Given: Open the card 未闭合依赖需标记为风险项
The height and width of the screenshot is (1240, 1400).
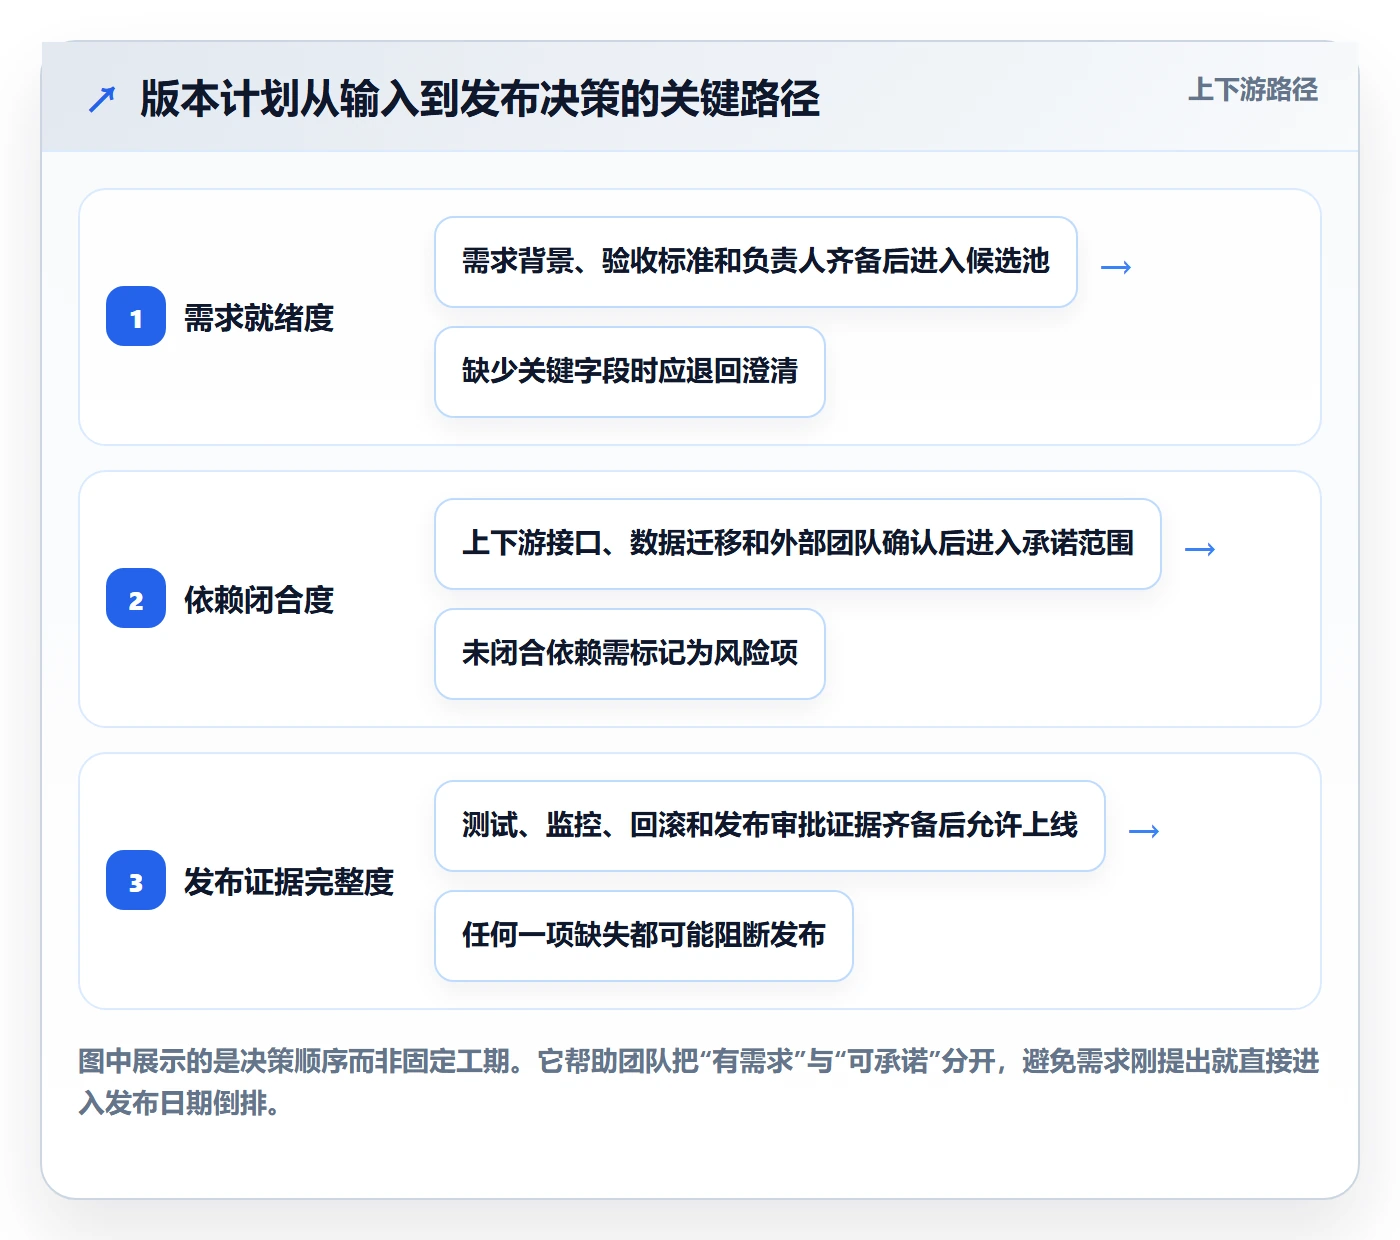Looking at the screenshot, I should click(x=630, y=654).
